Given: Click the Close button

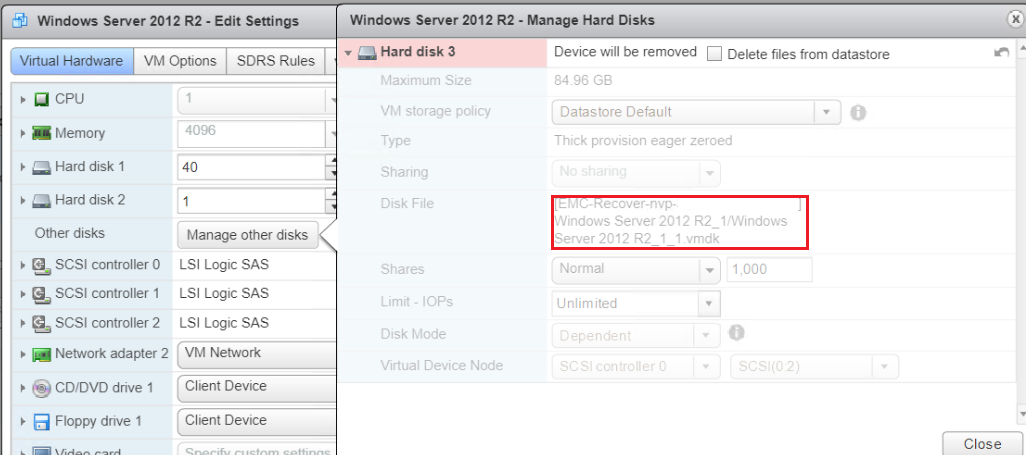Looking at the screenshot, I should (x=982, y=444).
